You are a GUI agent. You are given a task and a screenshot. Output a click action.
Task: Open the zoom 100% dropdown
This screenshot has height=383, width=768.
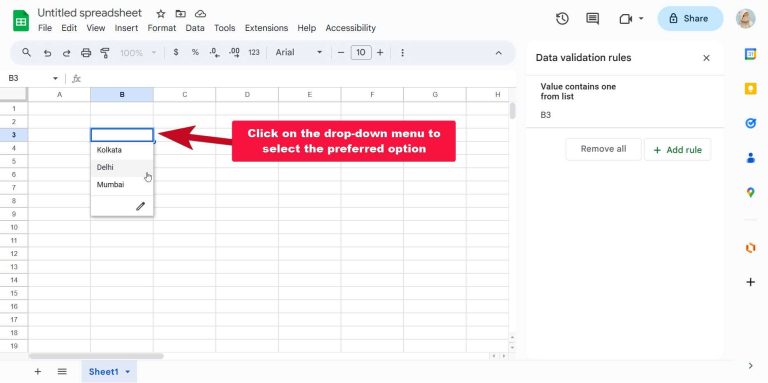[139, 52]
